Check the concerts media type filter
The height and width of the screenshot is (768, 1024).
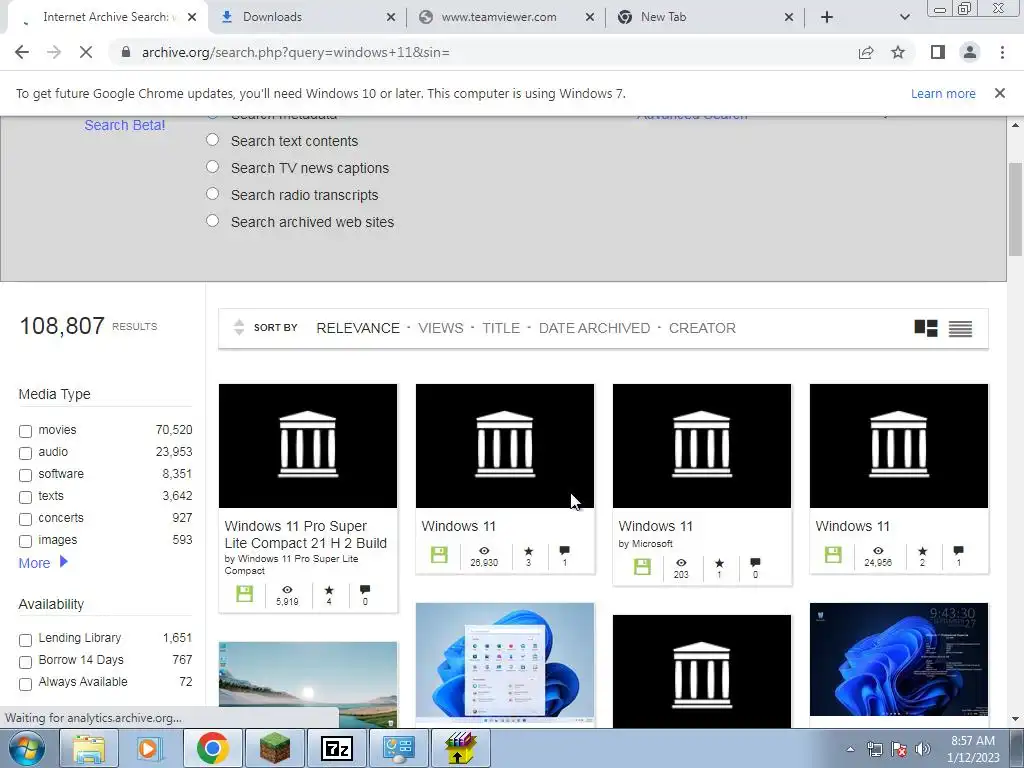(25, 519)
